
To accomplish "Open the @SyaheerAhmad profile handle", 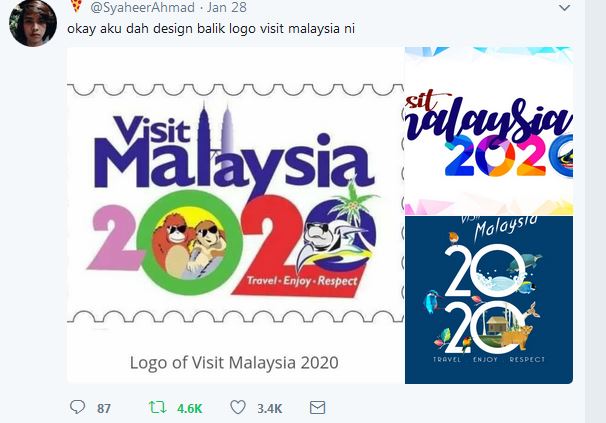I will pos(143,7).
